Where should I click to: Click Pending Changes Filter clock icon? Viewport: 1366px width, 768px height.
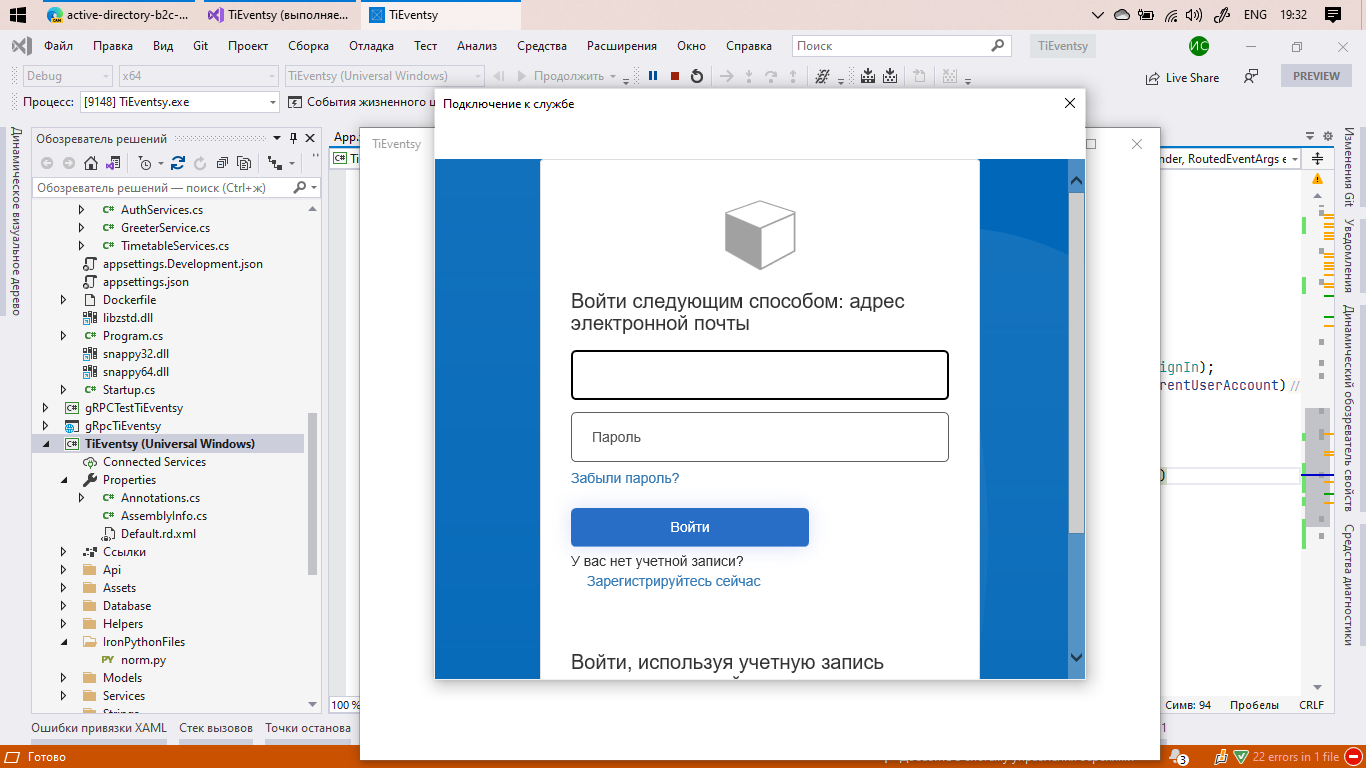(x=145, y=163)
